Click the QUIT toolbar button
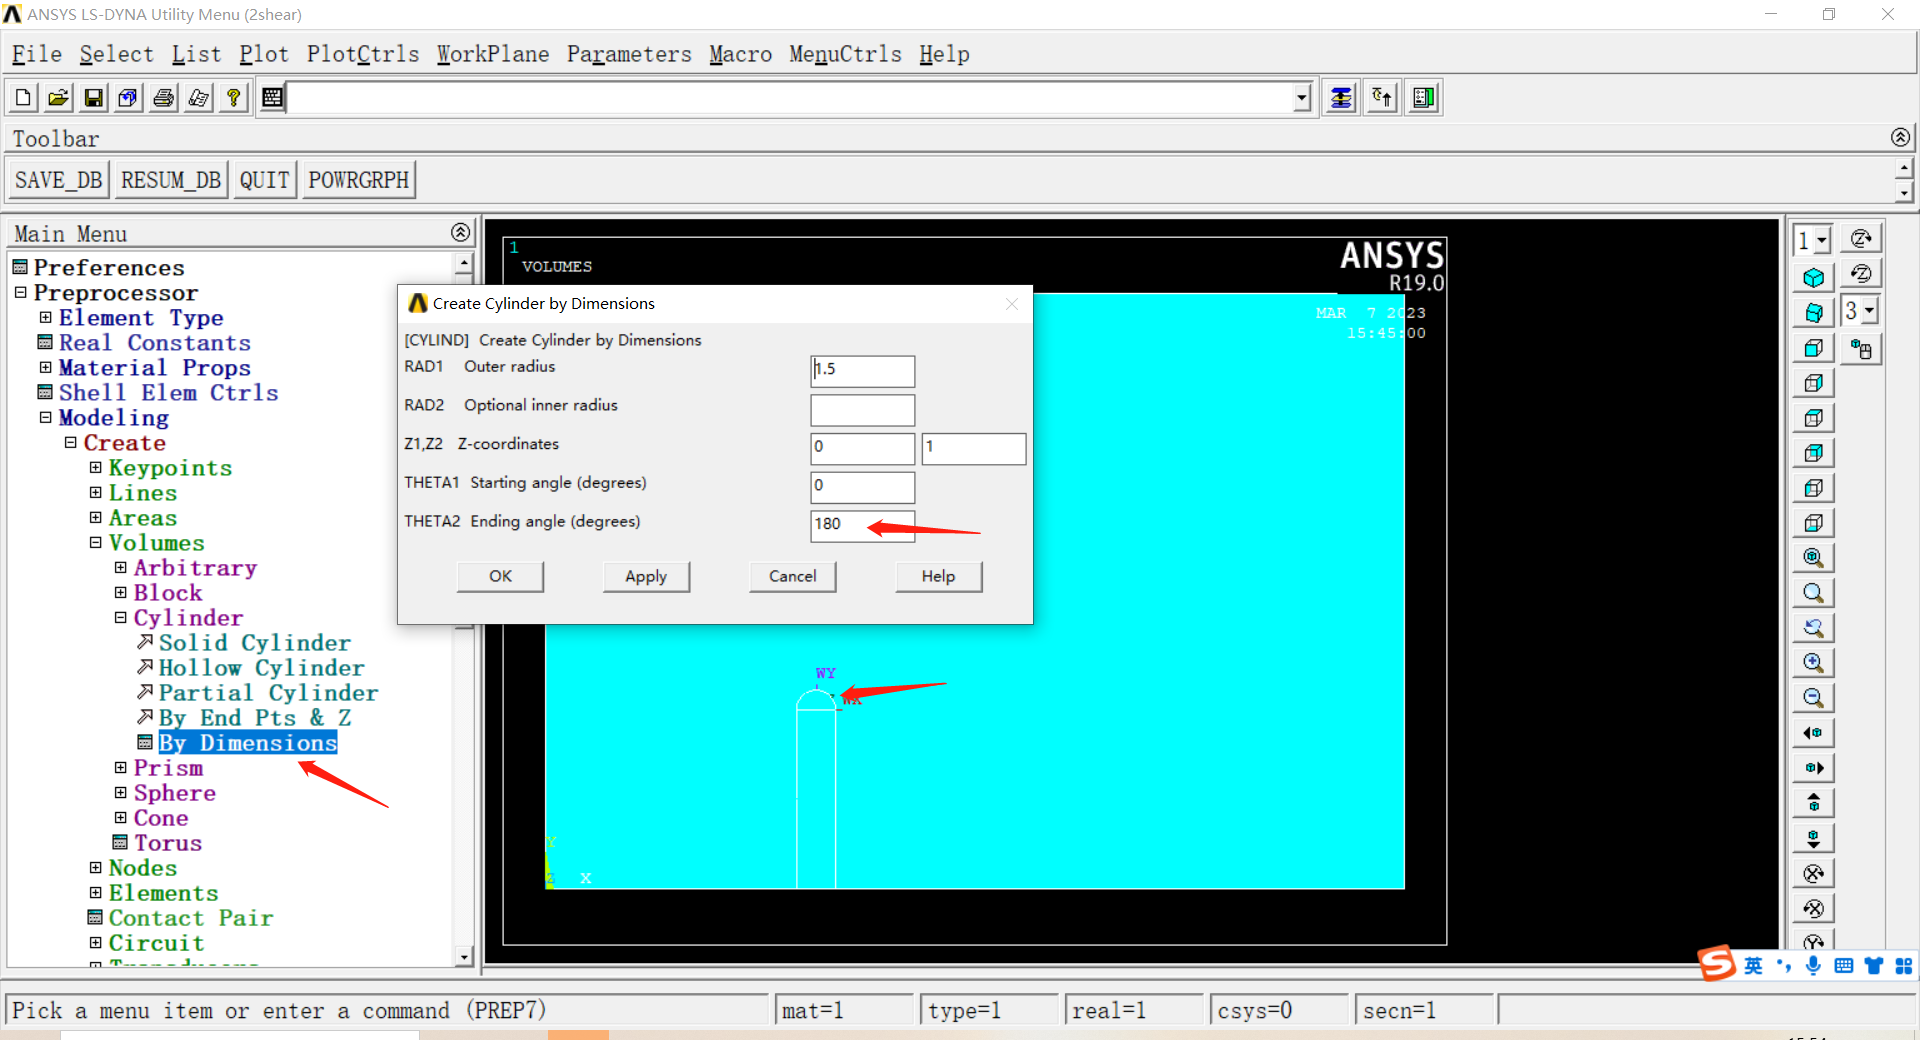The height and width of the screenshot is (1040, 1920). pyautogui.click(x=264, y=180)
